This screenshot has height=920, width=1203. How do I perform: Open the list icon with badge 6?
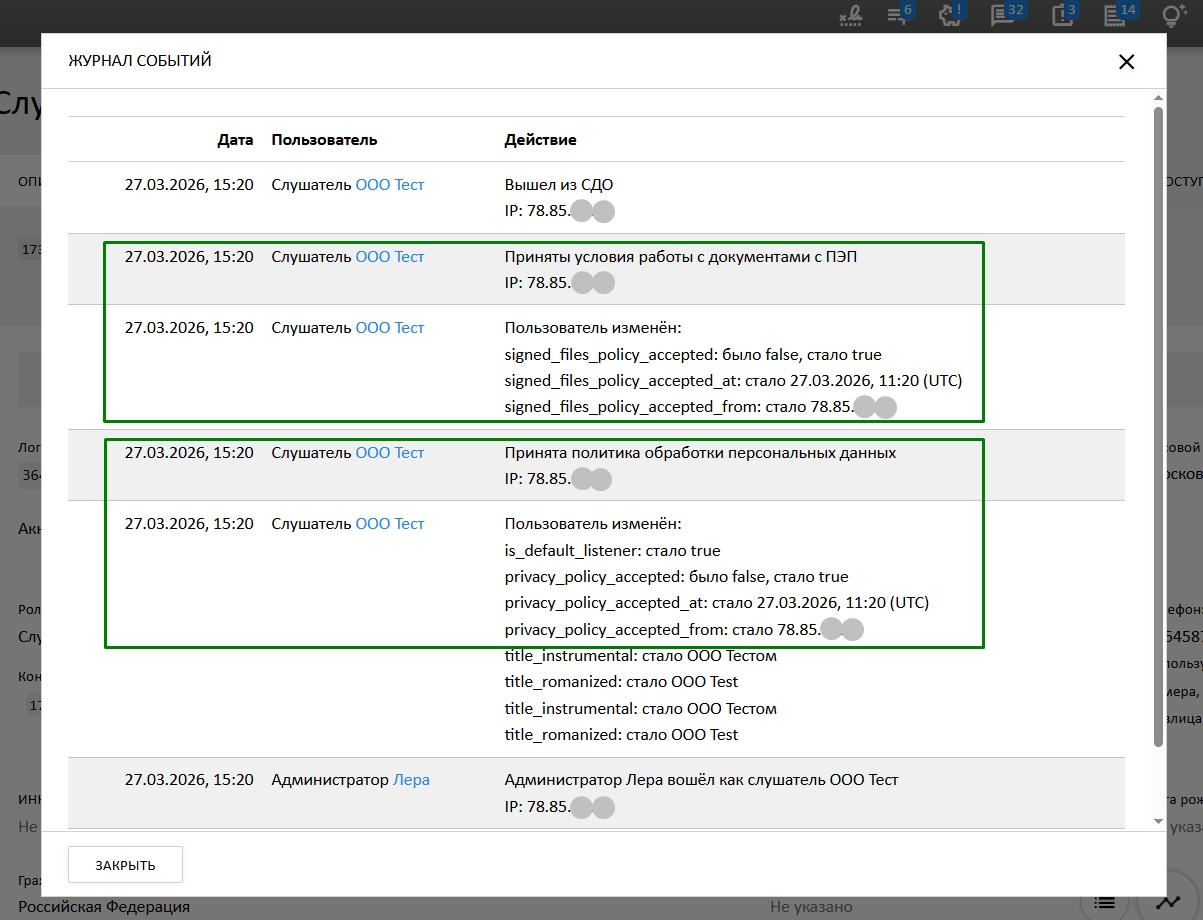(x=897, y=15)
